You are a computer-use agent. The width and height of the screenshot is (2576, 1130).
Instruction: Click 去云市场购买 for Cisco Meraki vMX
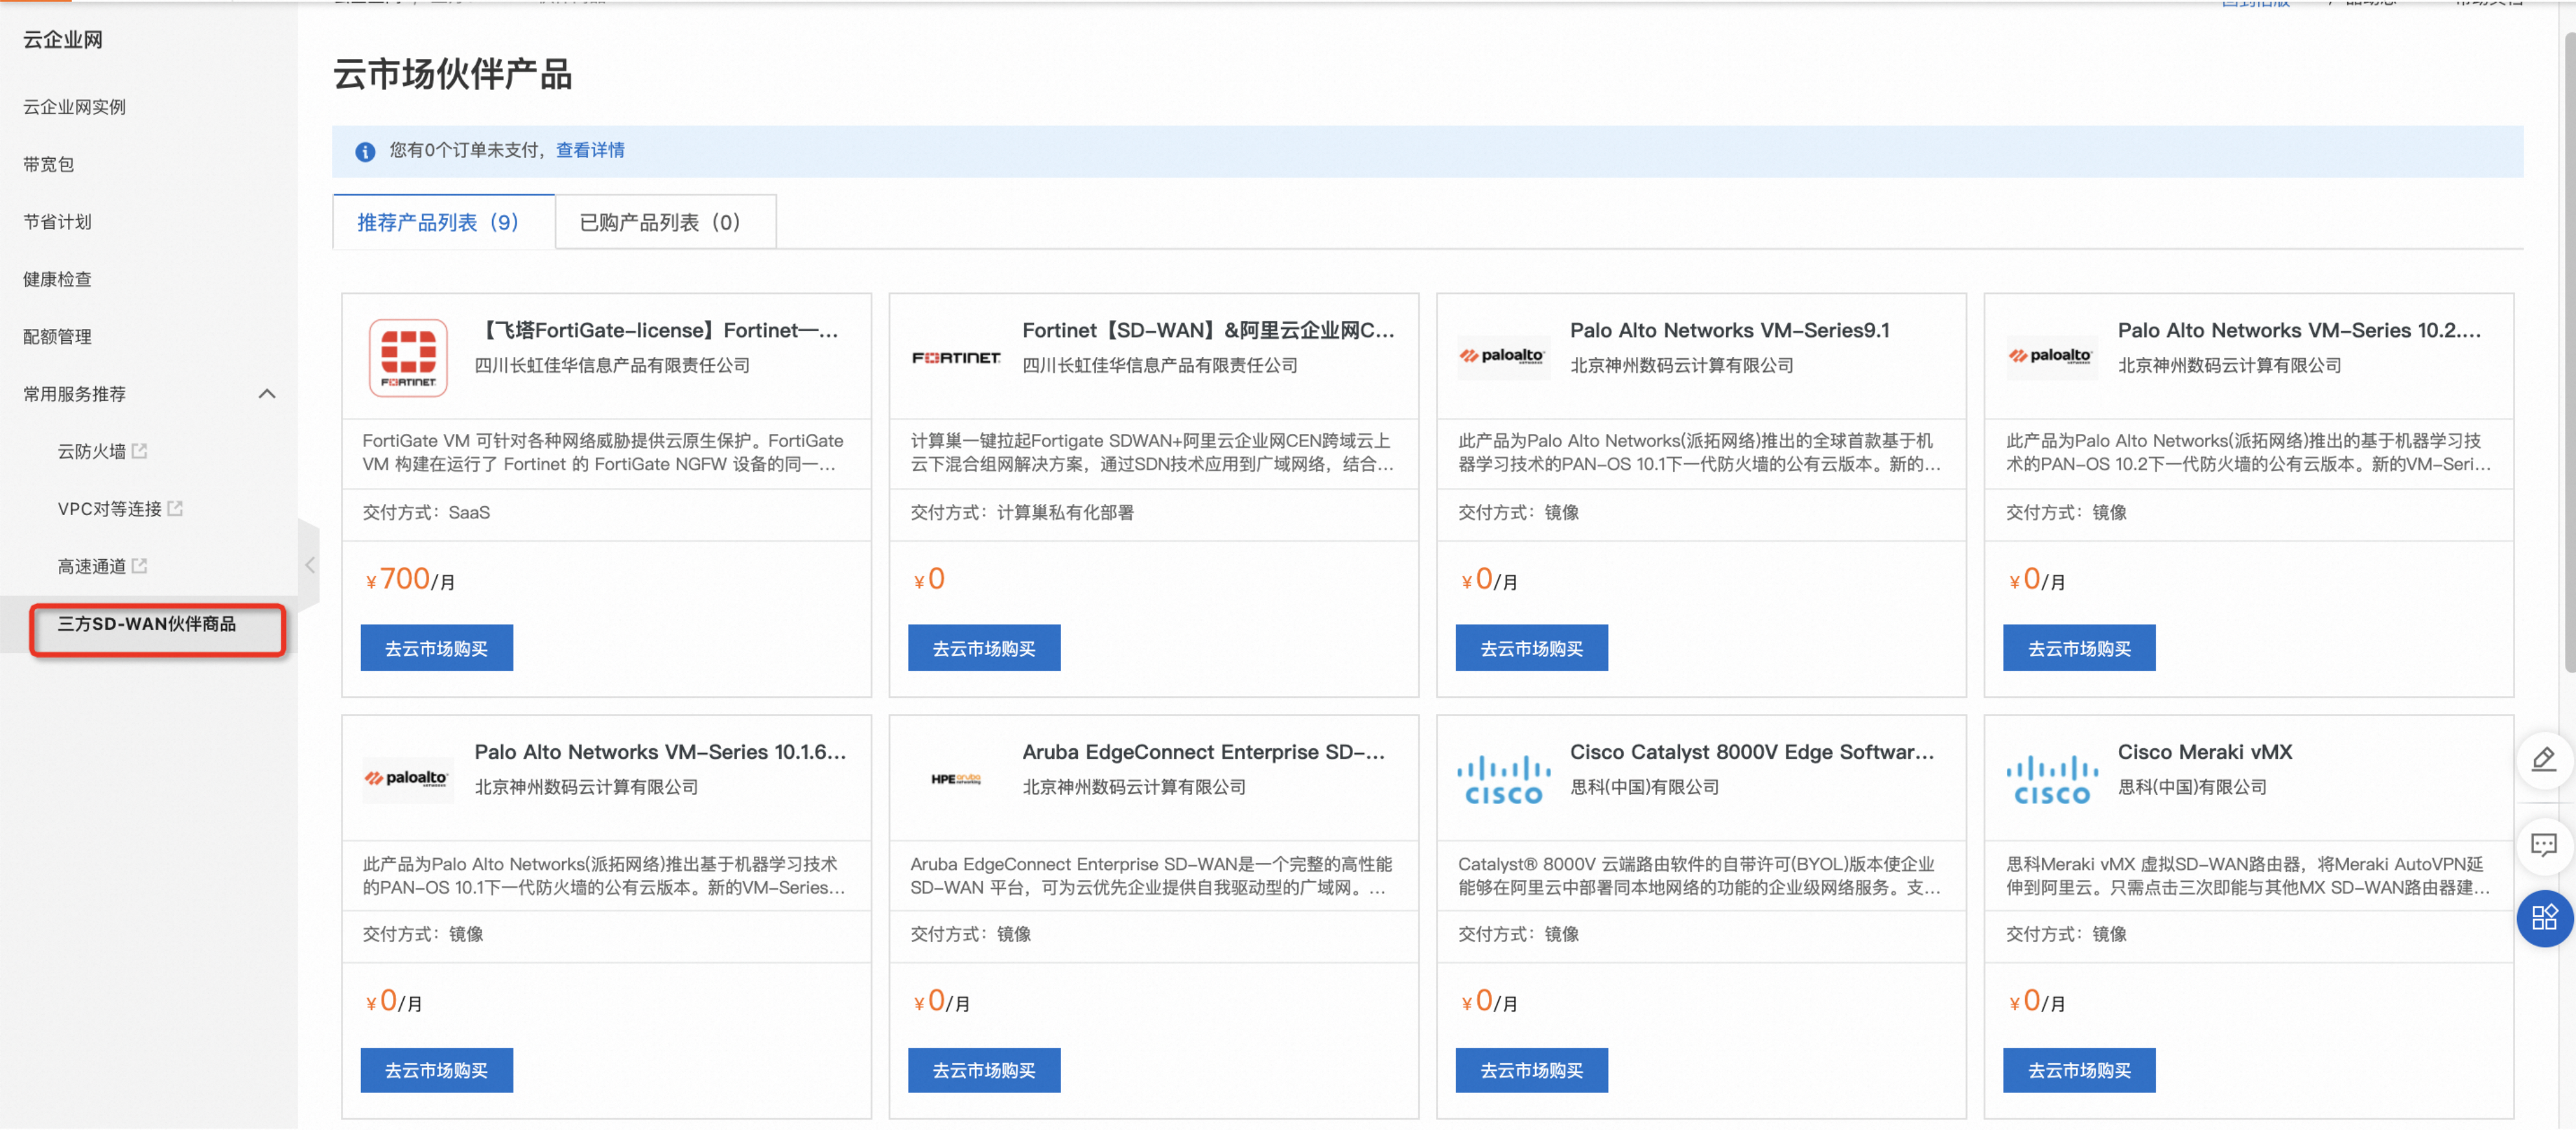click(2078, 1070)
